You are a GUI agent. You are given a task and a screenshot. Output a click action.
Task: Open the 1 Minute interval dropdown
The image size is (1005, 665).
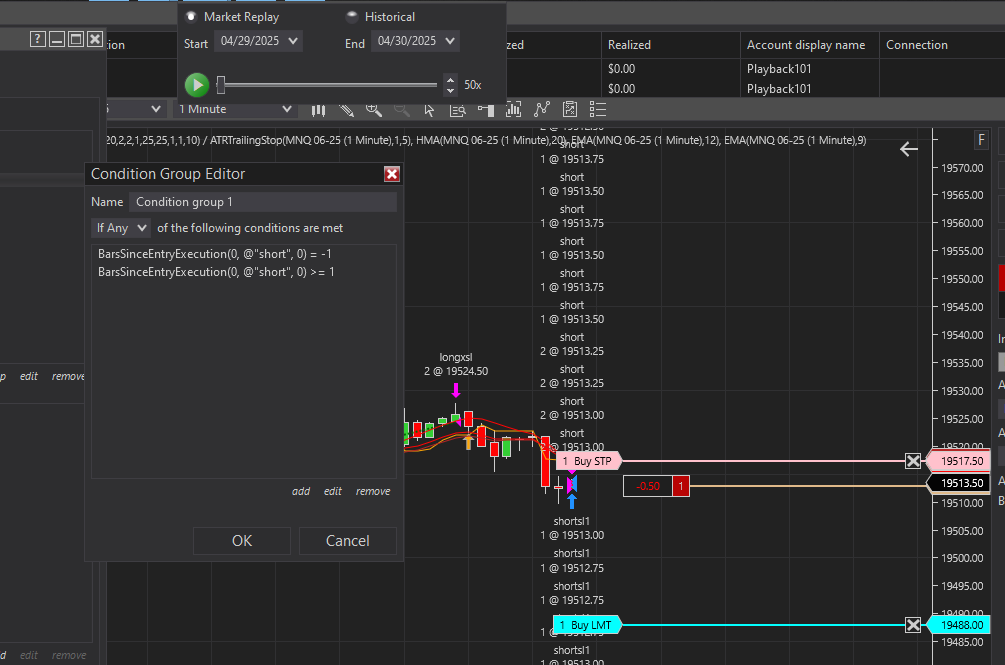pyautogui.click(x=234, y=110)
